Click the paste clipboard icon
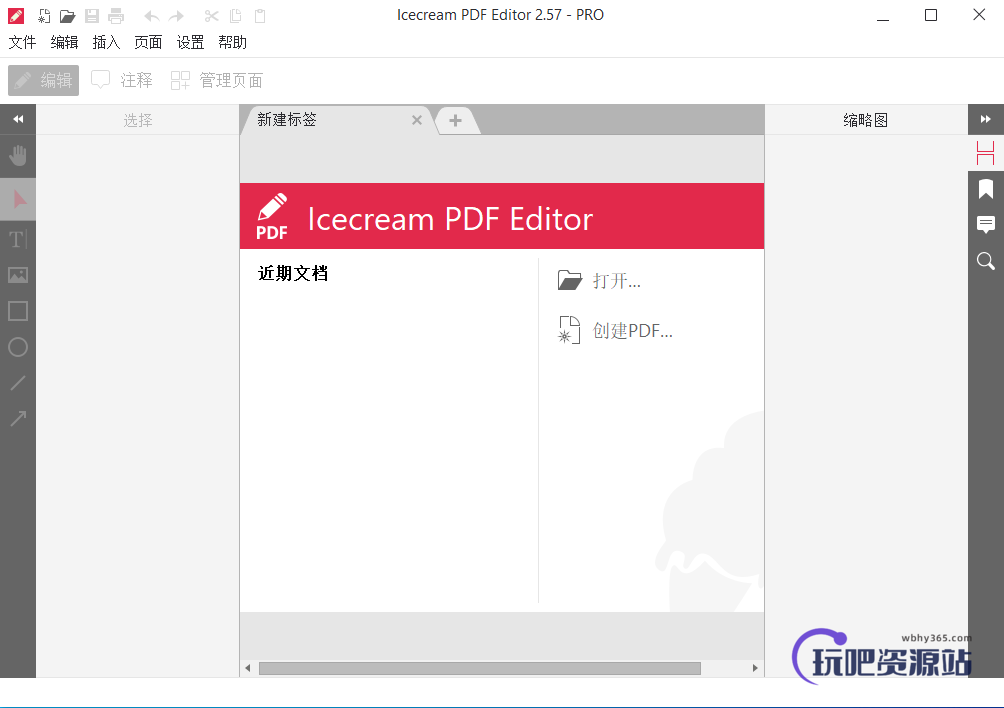 coord(260,16)
